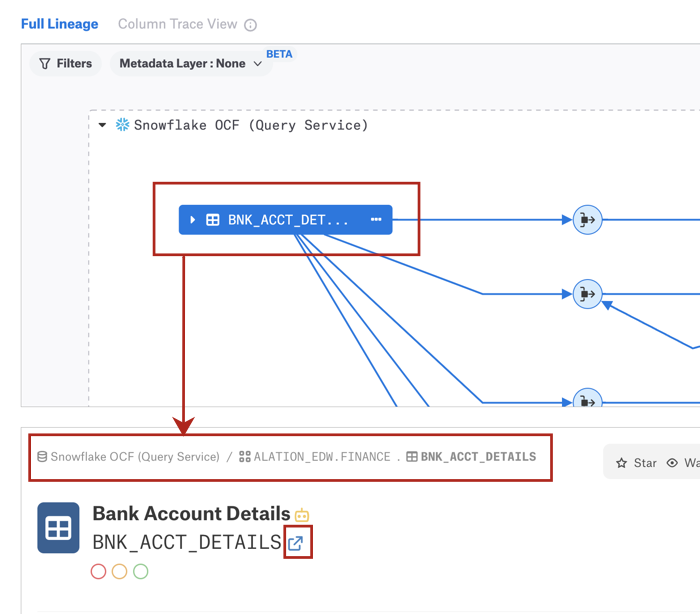Select the BNK_ACCT_DET lineage node
Viewport: 700px width, 614px height.
285,220
